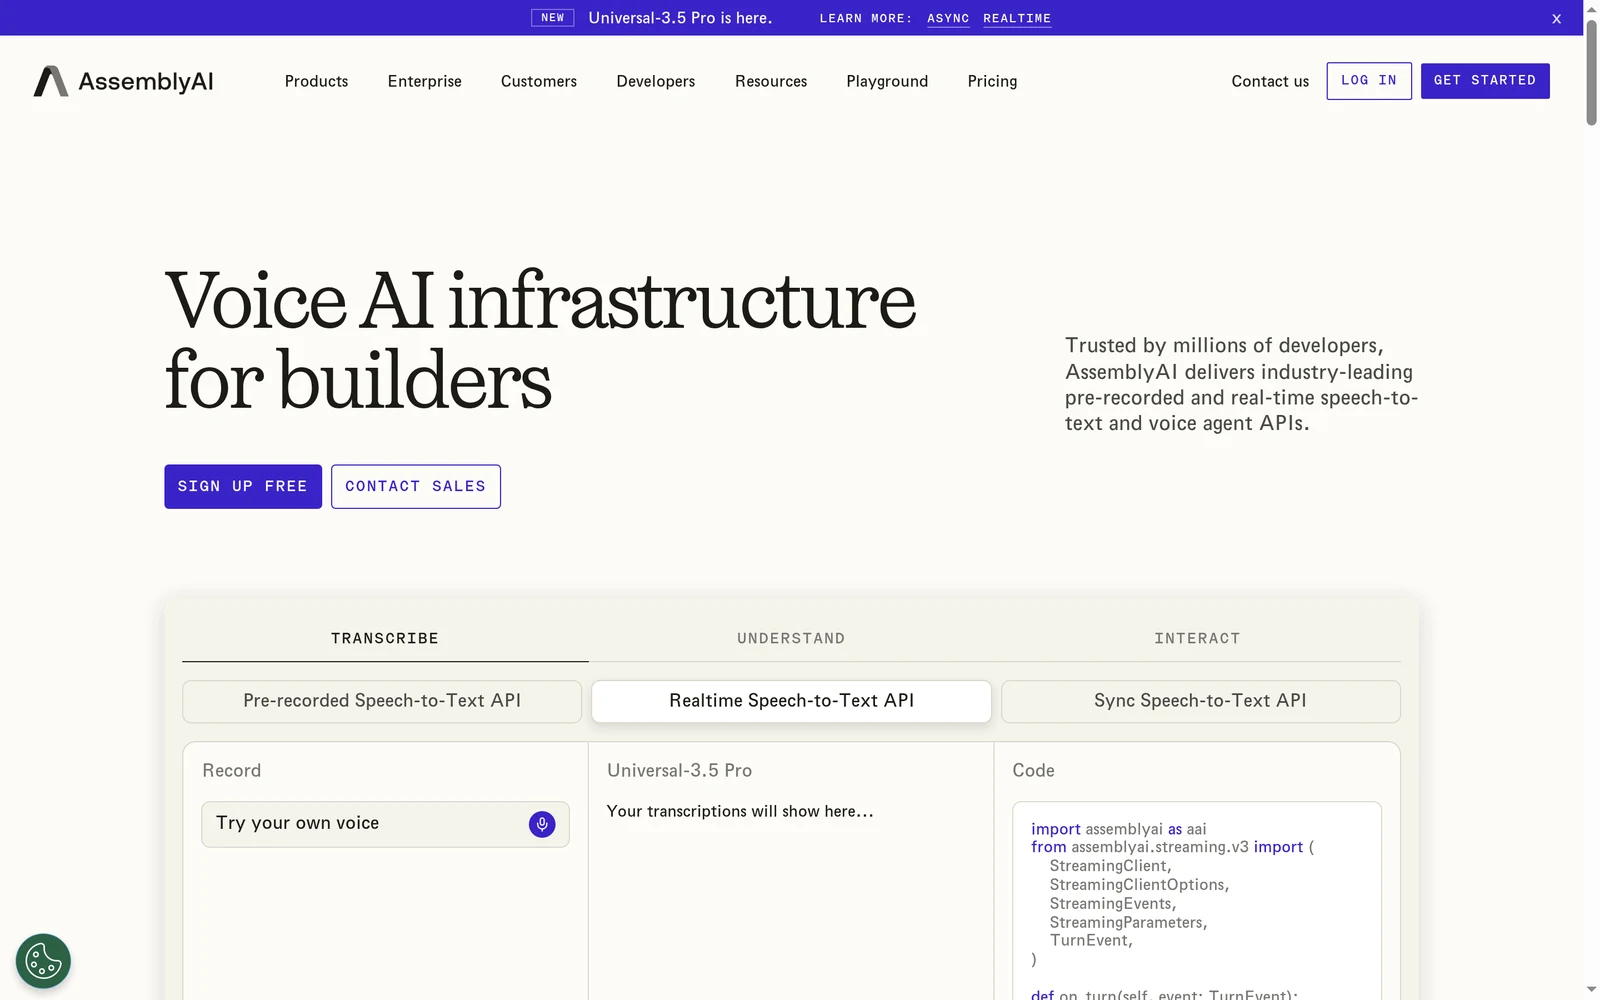Open the Resources menu
This screenshot has height=1000, width=1600.
(771, 81)
